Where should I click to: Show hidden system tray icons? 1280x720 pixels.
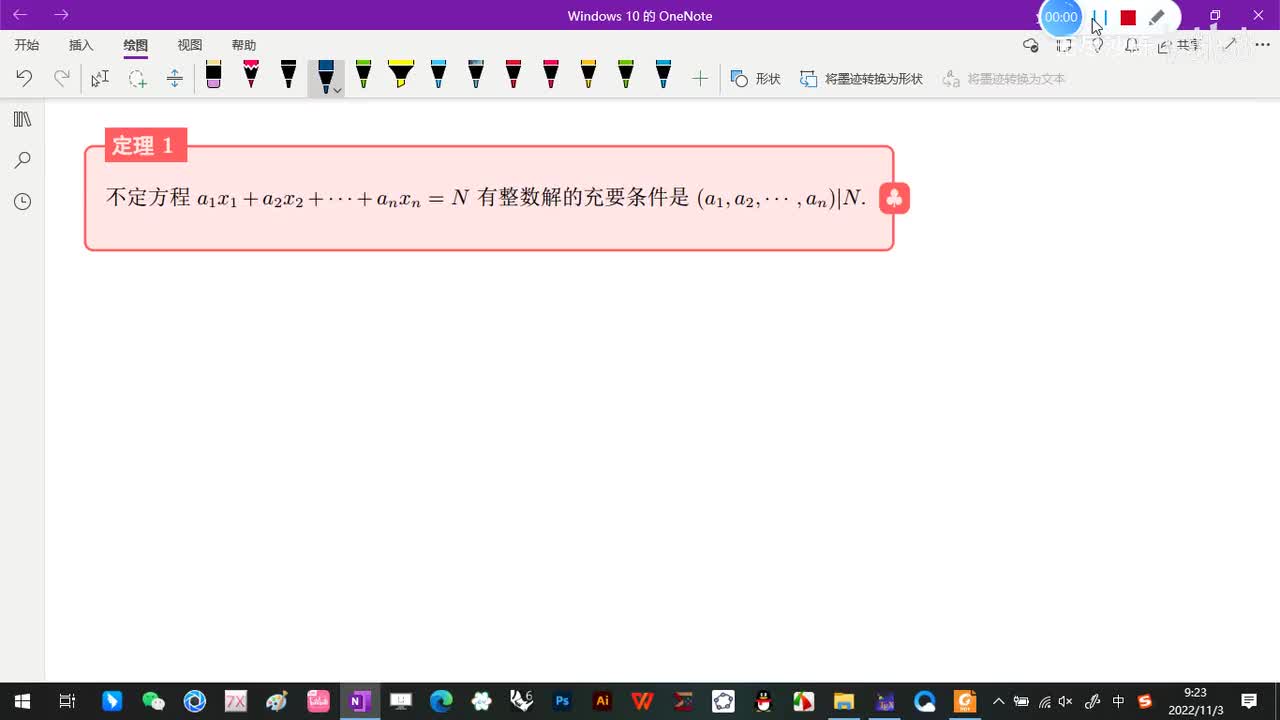point(998,701)
